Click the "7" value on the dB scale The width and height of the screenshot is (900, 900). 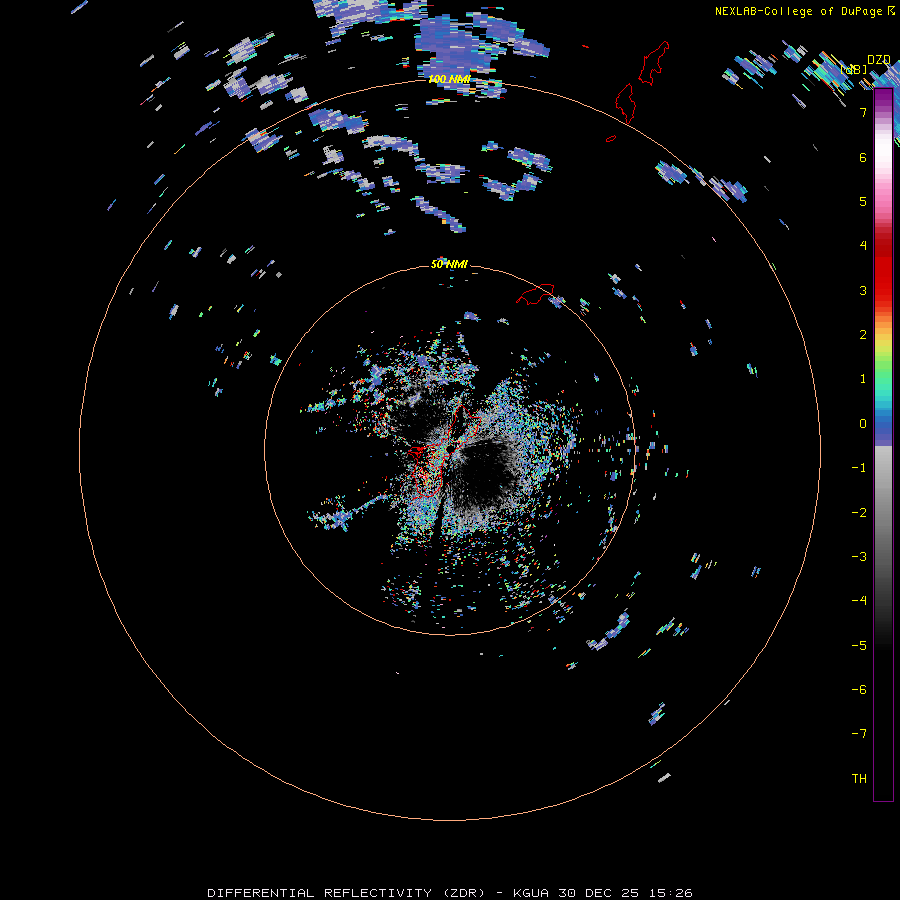coord(863,112)
